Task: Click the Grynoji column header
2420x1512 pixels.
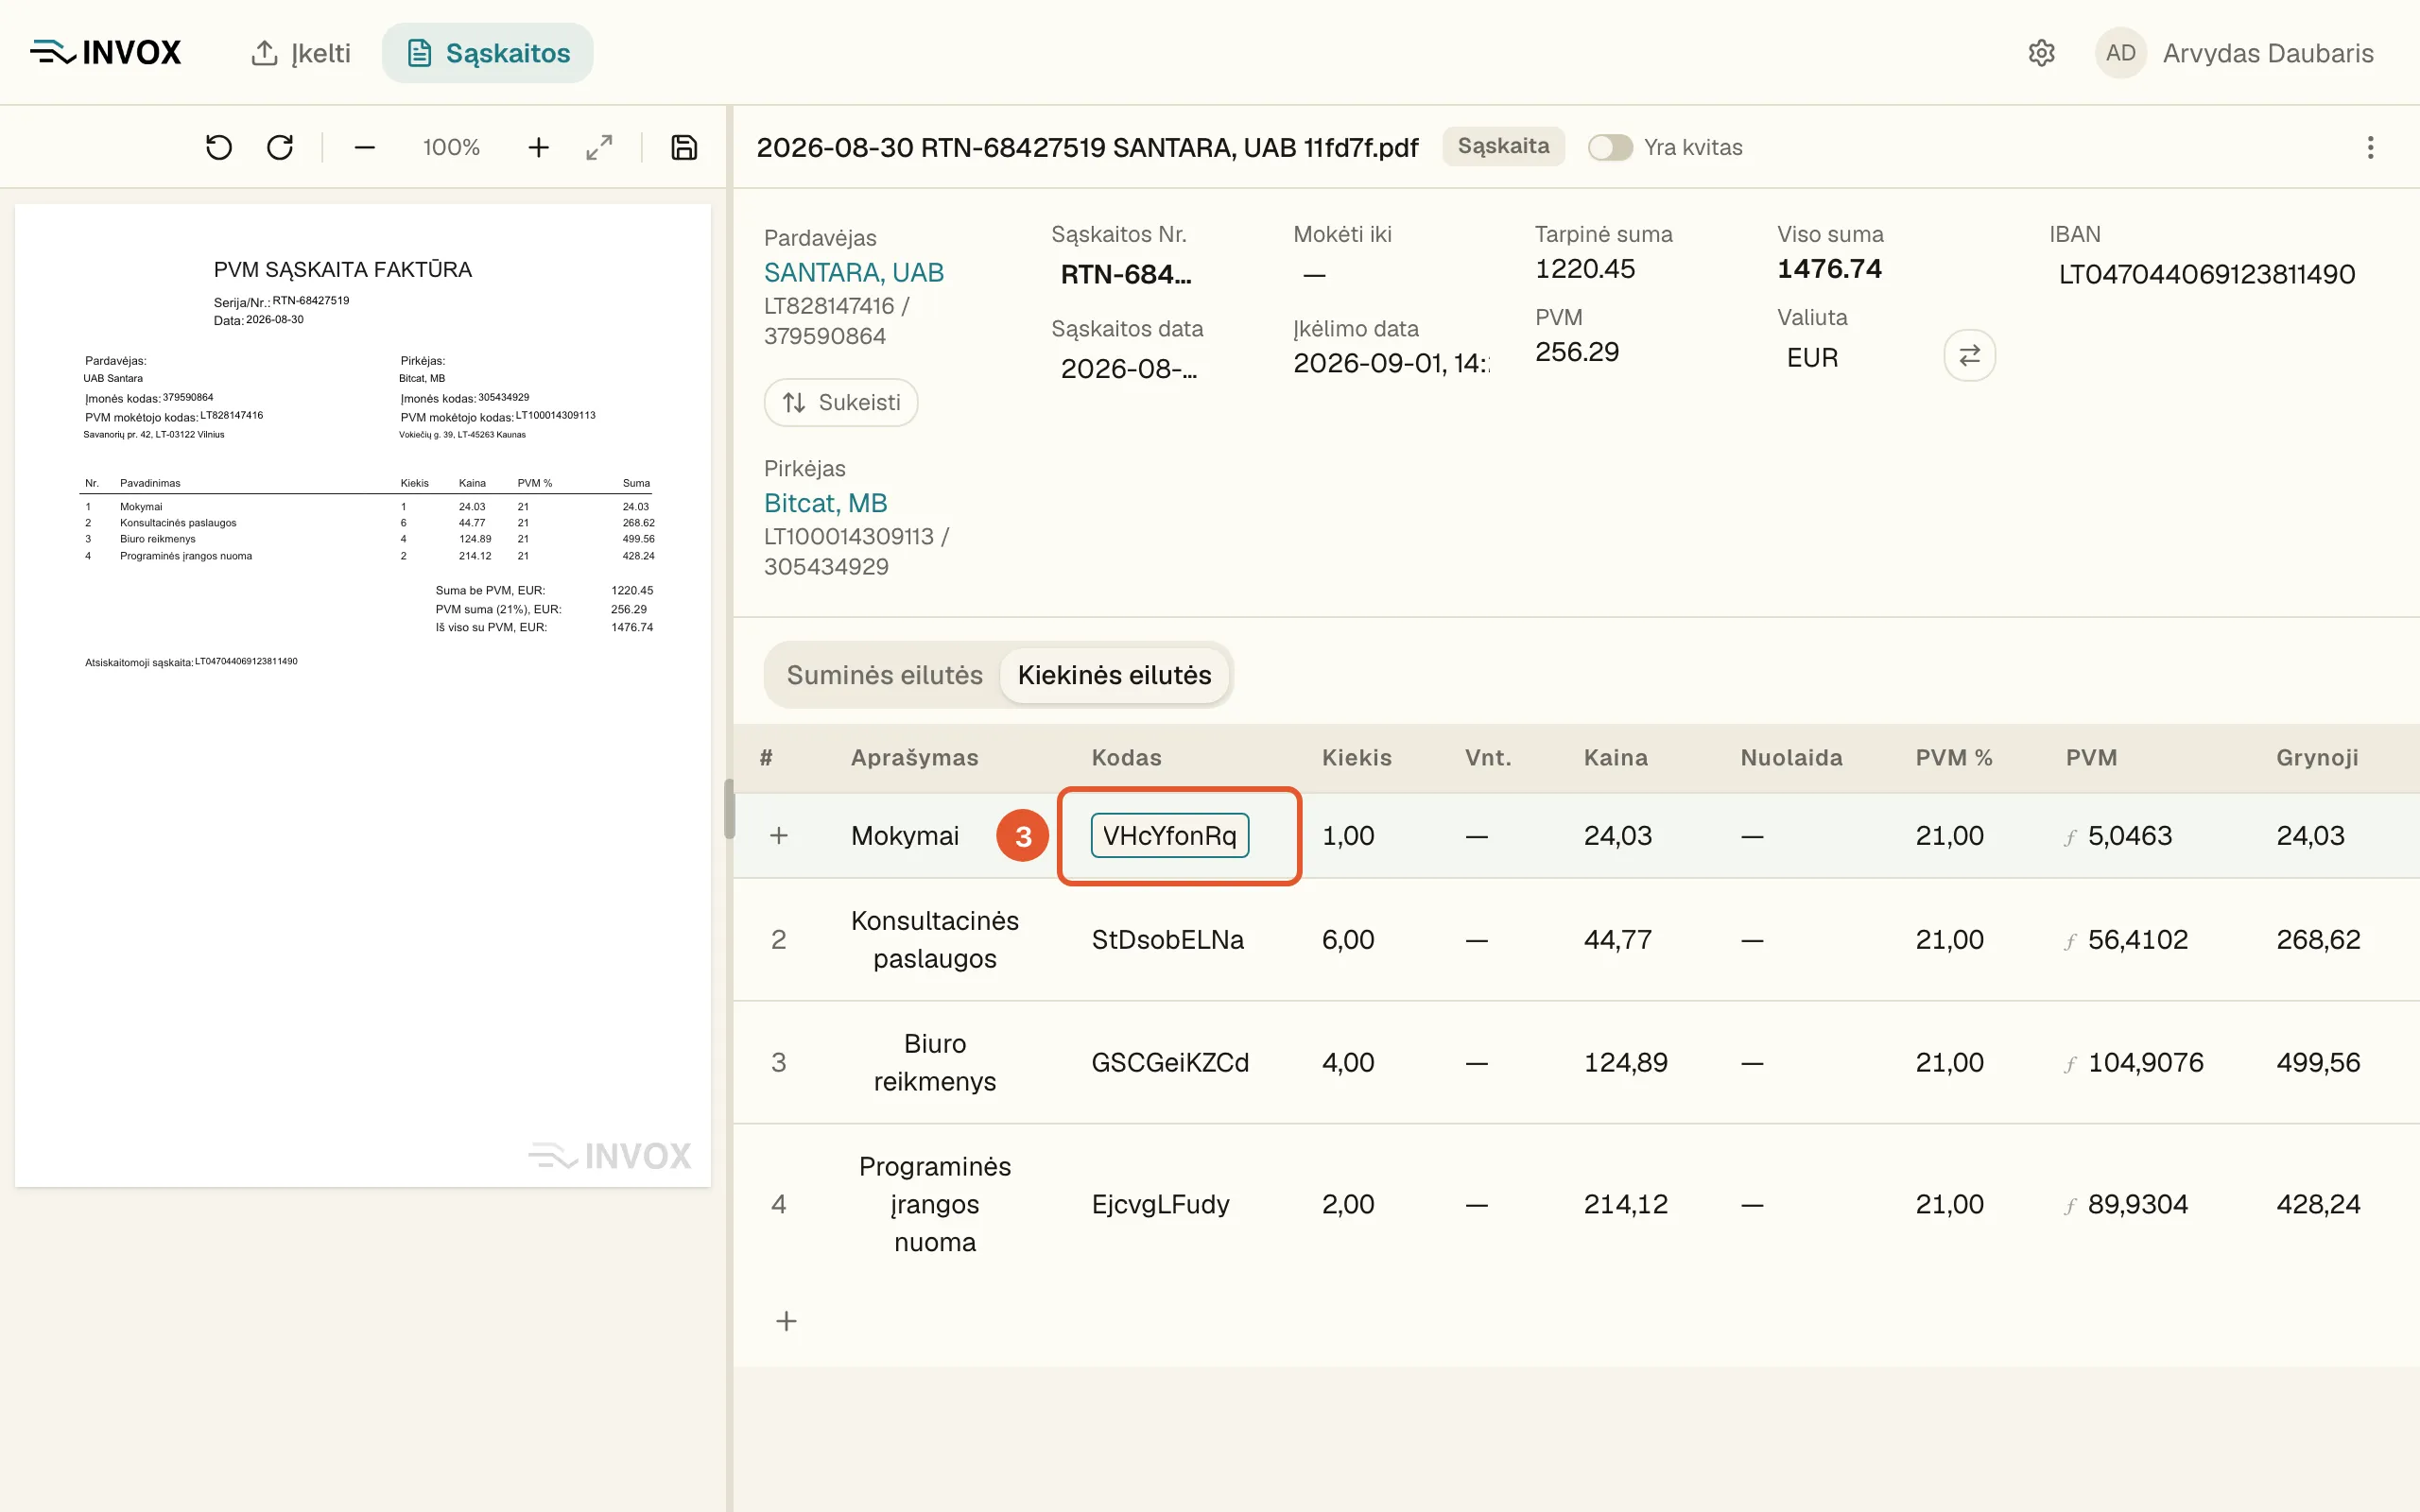Action: click(2317, 757)
